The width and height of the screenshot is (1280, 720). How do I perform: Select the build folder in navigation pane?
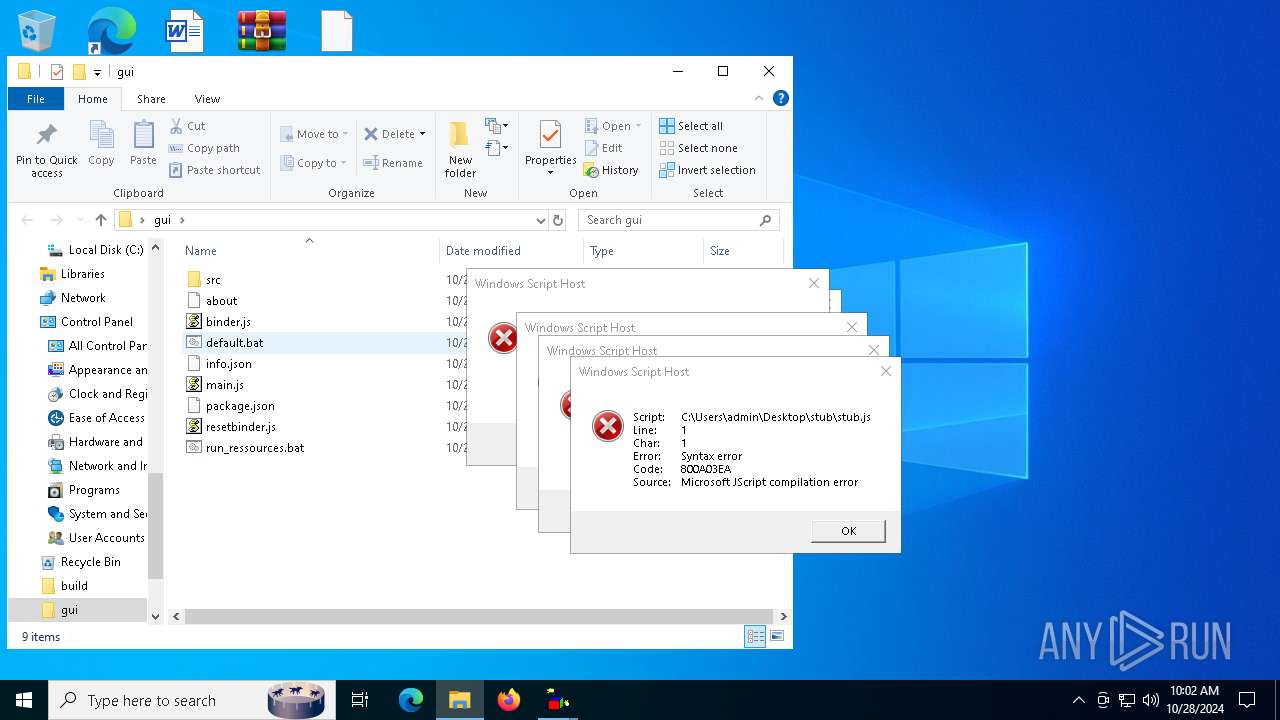[x=74, y=586]
